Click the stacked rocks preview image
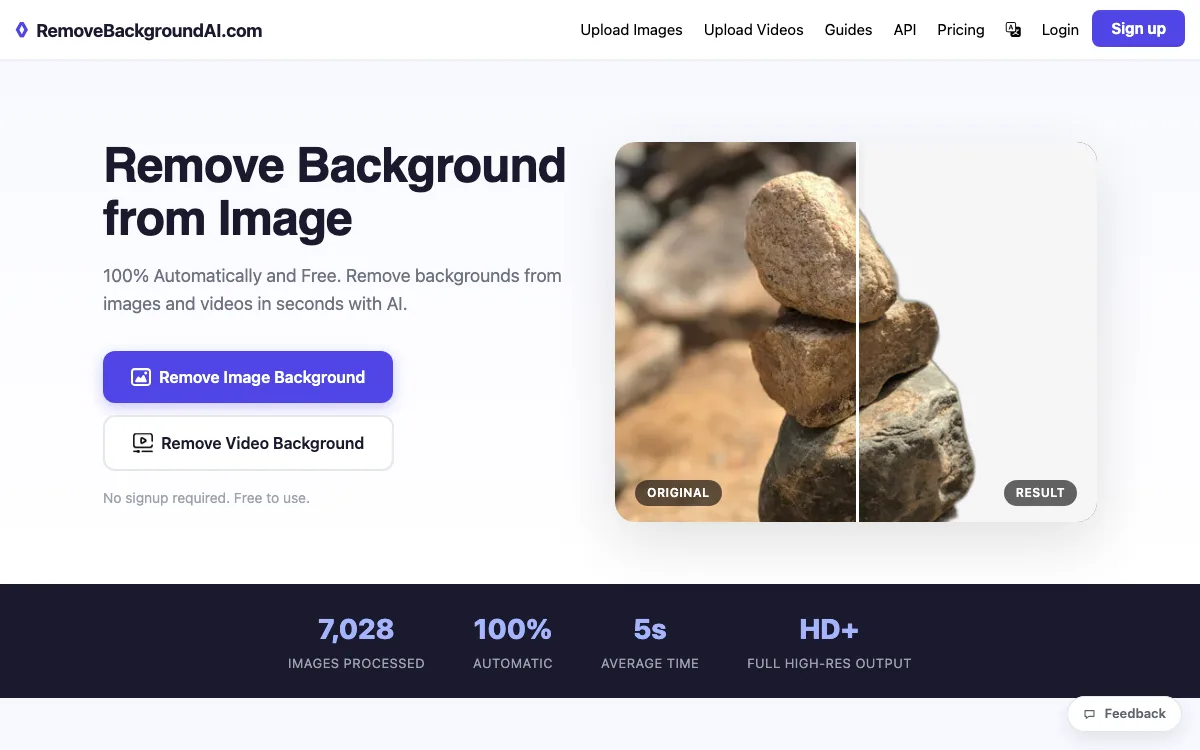The width and height of the screenshot is (1200, 750). 856,332
